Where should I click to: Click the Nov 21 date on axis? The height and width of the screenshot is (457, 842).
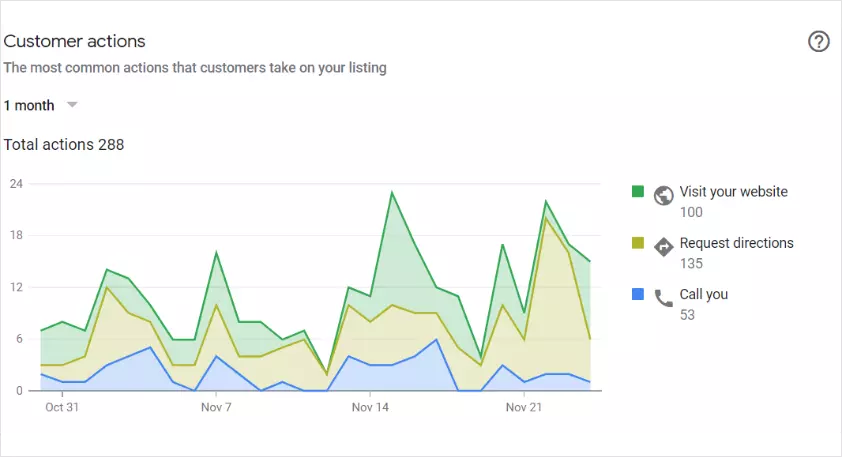click(x=524, y=408)
